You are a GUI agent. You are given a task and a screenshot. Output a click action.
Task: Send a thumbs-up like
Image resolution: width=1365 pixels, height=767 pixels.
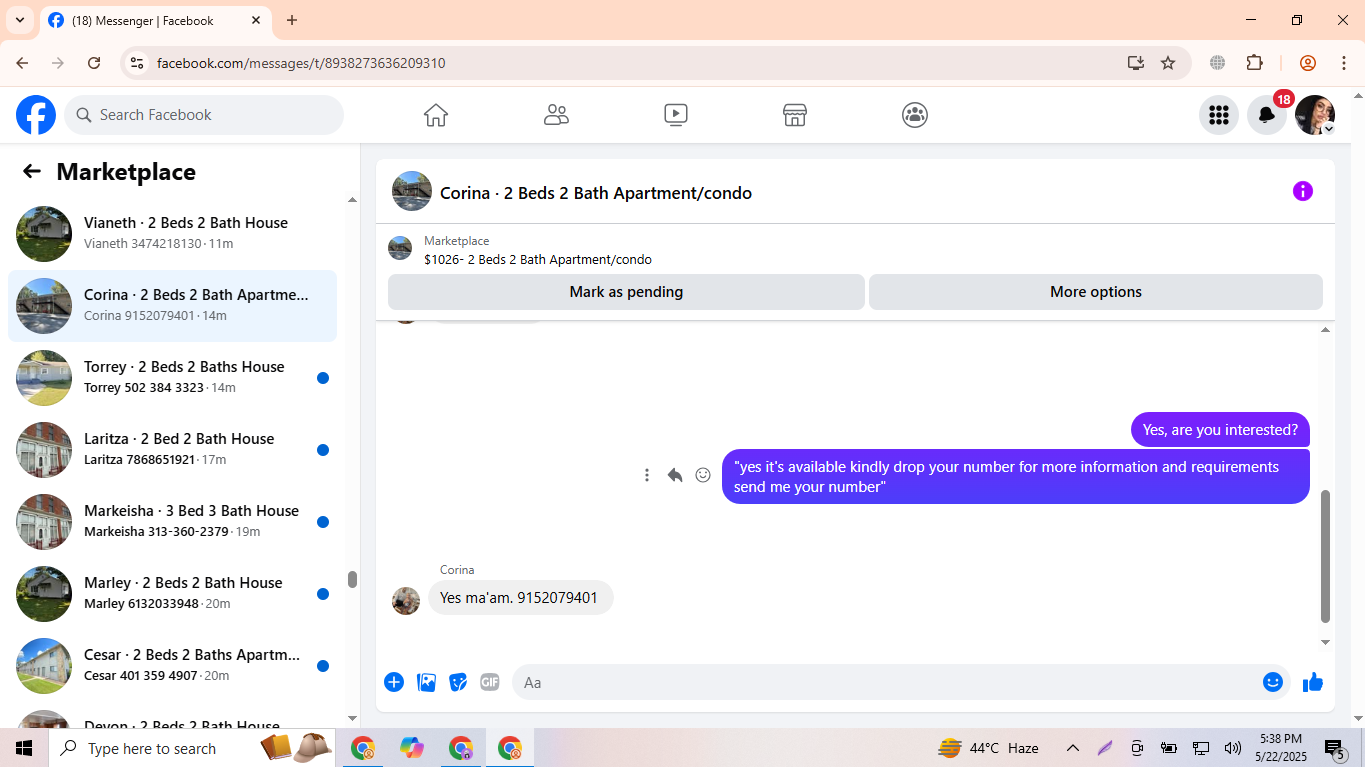tap(1313, 682)
